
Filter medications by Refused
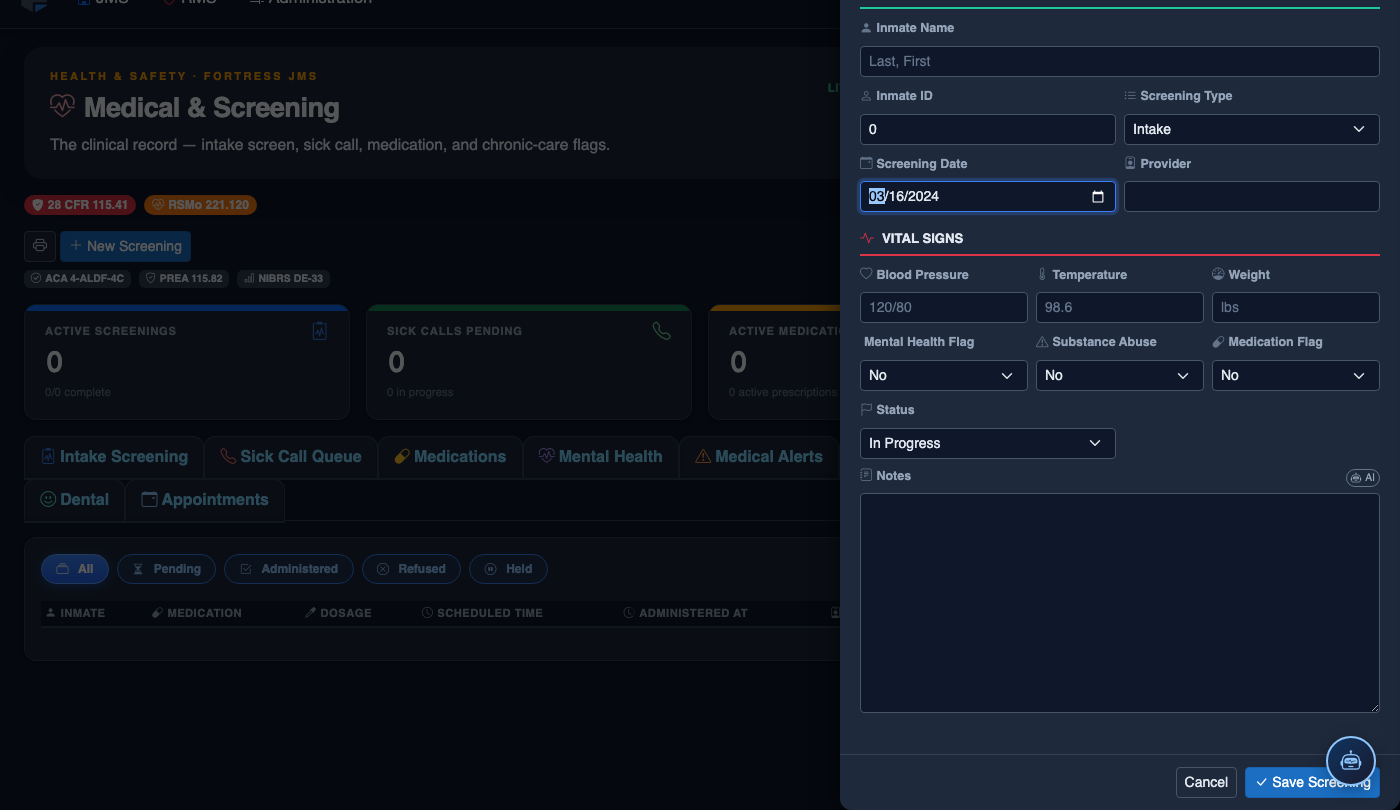click(x=411, y=569)
